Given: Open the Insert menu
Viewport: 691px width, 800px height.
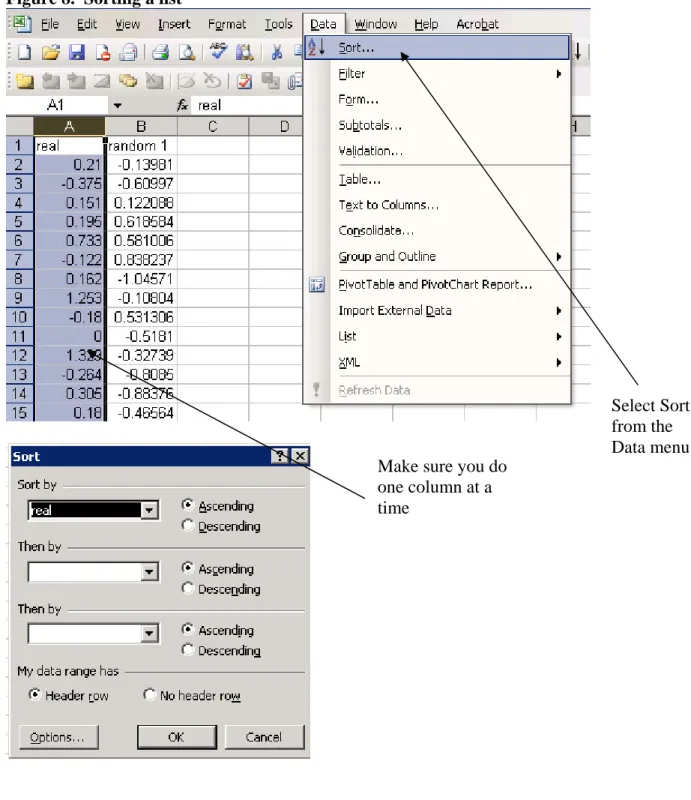Looking at the screenshot, I should 174,24.
